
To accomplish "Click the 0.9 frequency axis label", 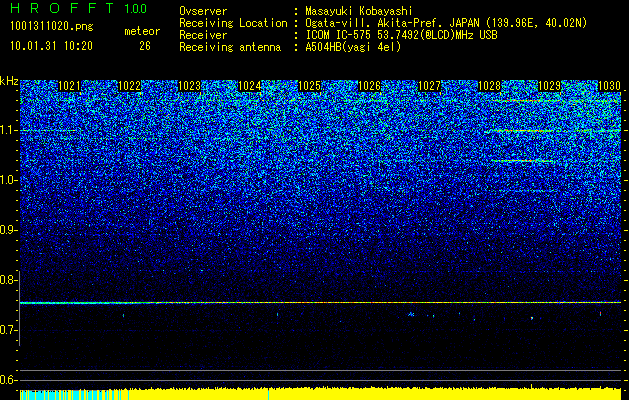I will (9, 230).
